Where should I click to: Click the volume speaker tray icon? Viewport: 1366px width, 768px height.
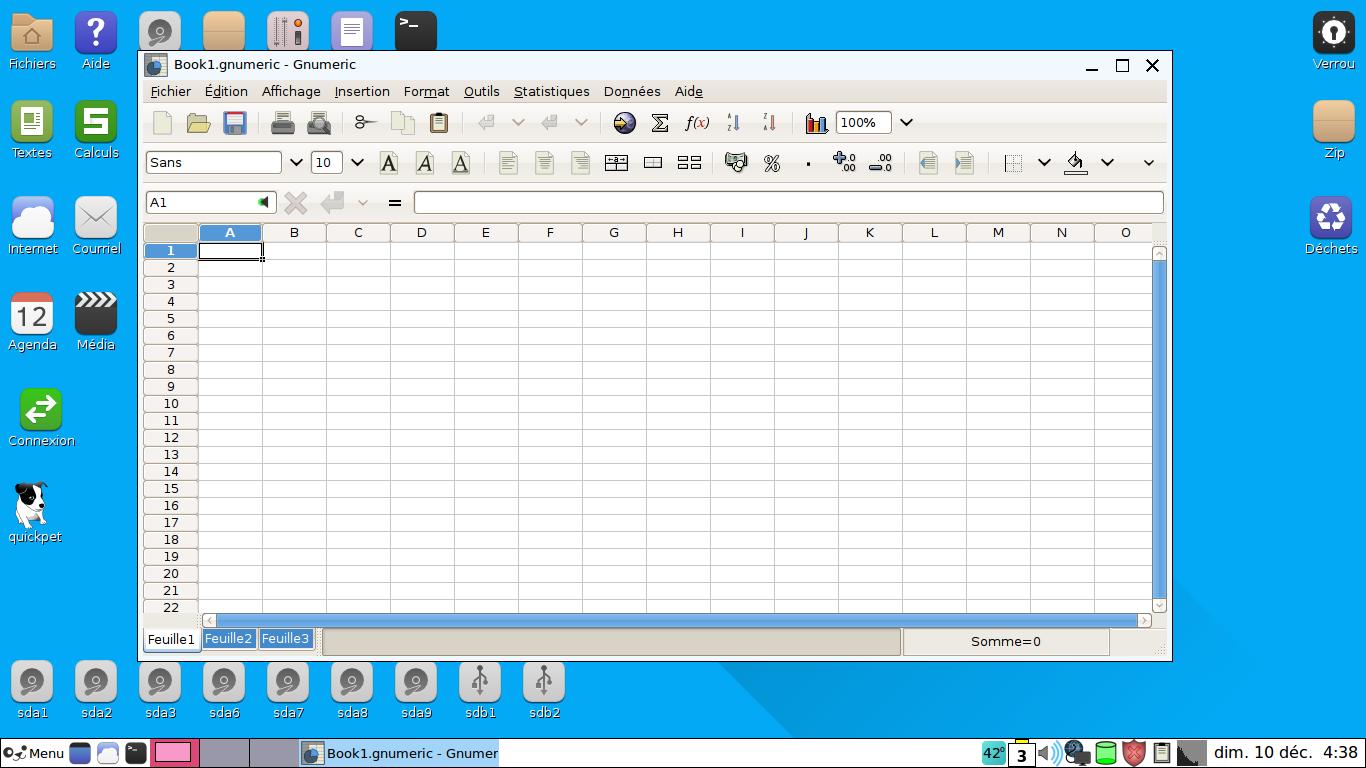pyautogui.click(x=1047, y=753)
